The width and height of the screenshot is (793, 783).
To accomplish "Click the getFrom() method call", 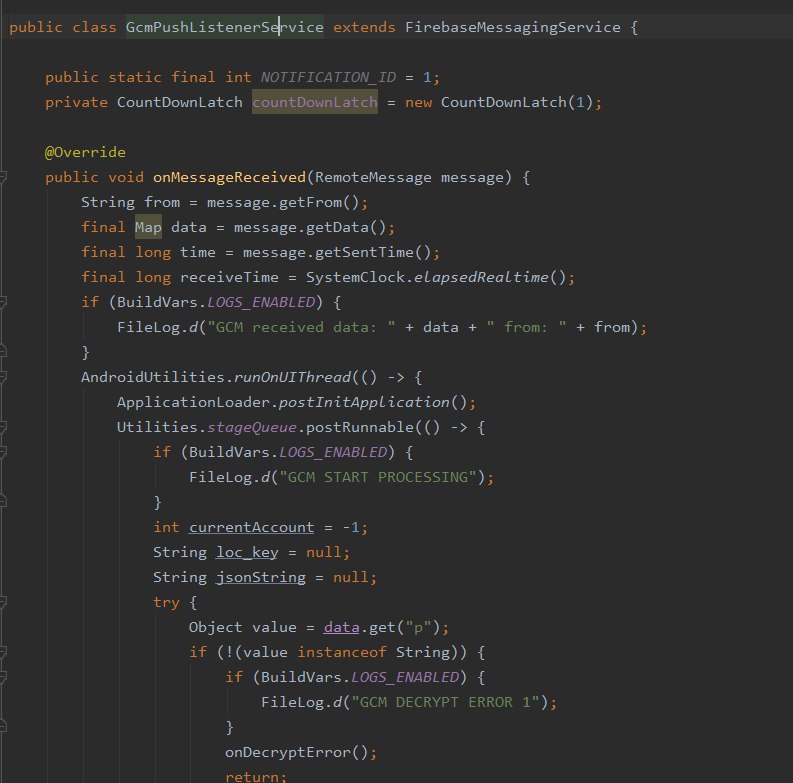I will pyautogui.click(x=319, y=202).
